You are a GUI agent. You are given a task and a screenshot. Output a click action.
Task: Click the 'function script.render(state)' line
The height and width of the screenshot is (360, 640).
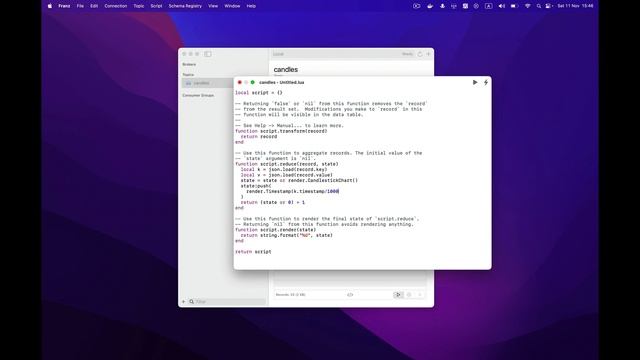(x=276, y=230)
